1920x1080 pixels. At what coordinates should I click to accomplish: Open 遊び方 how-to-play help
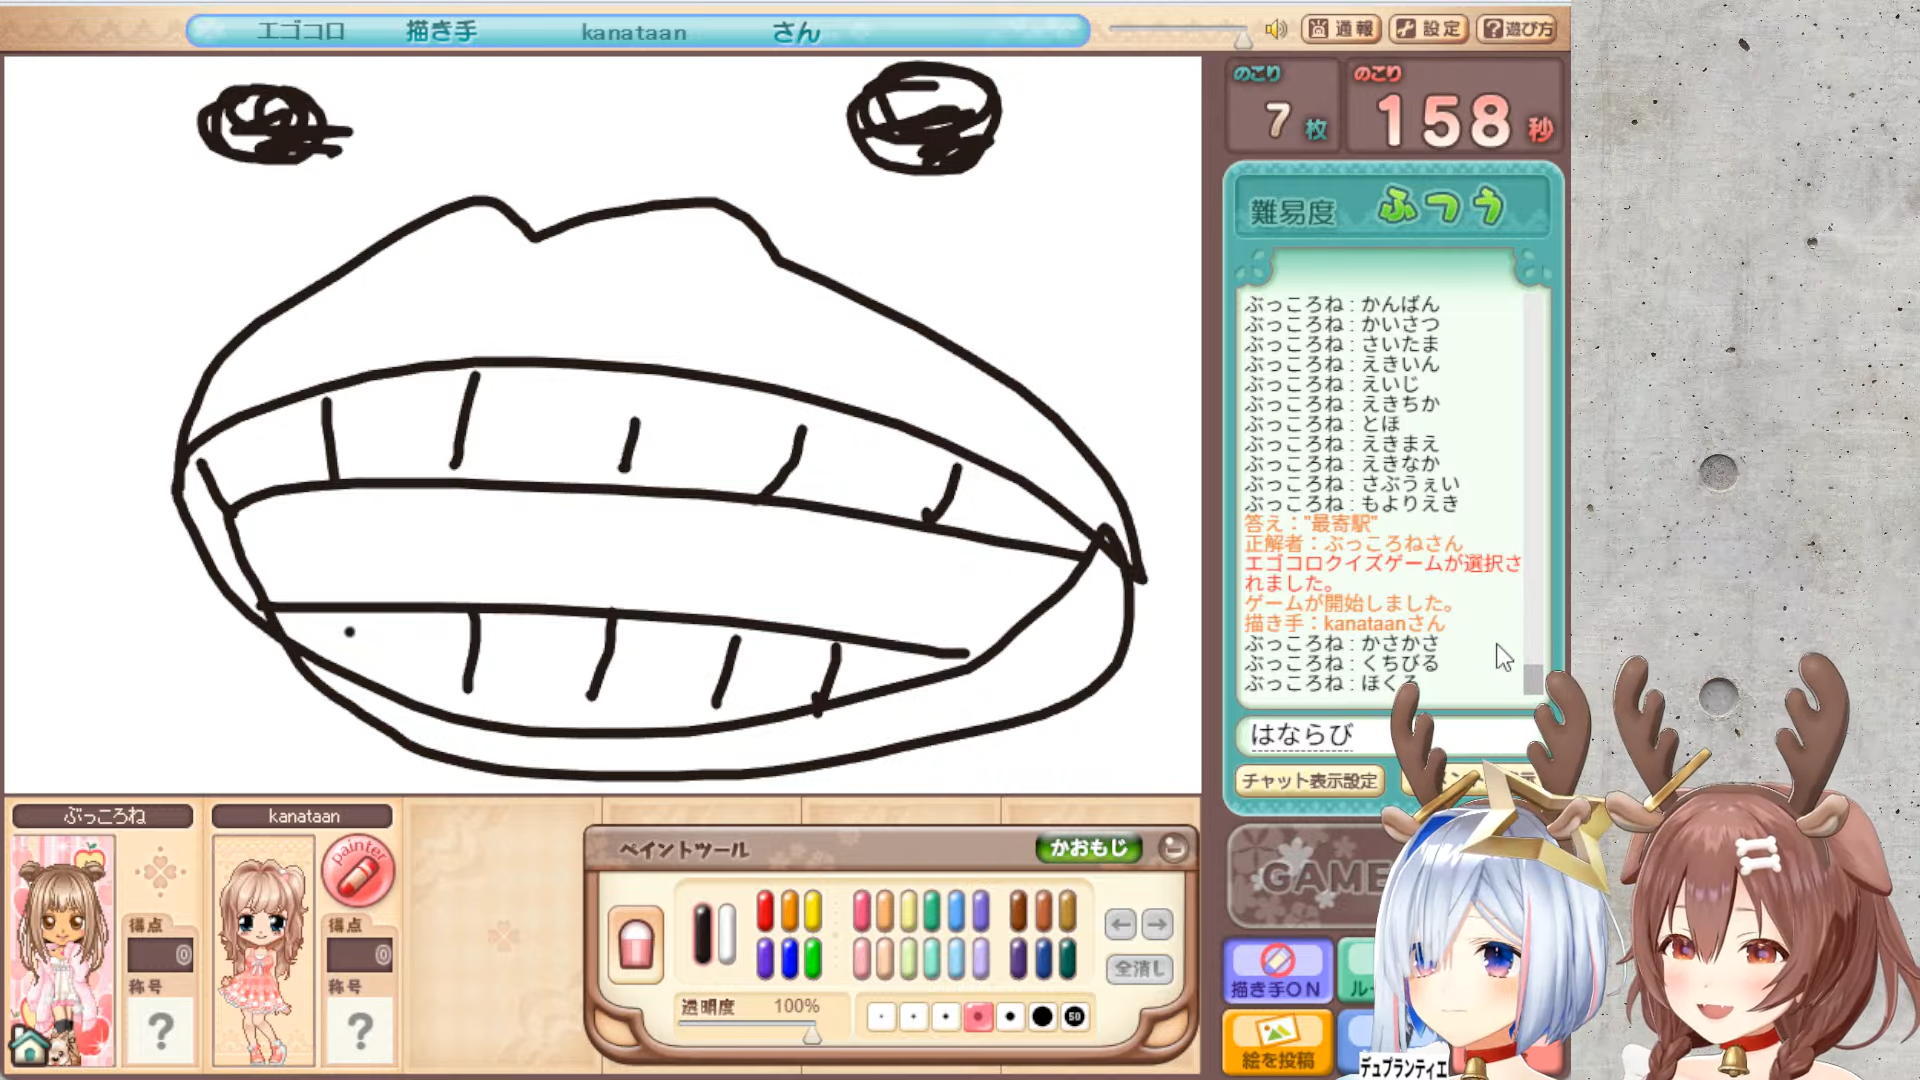pos(1518,29)
